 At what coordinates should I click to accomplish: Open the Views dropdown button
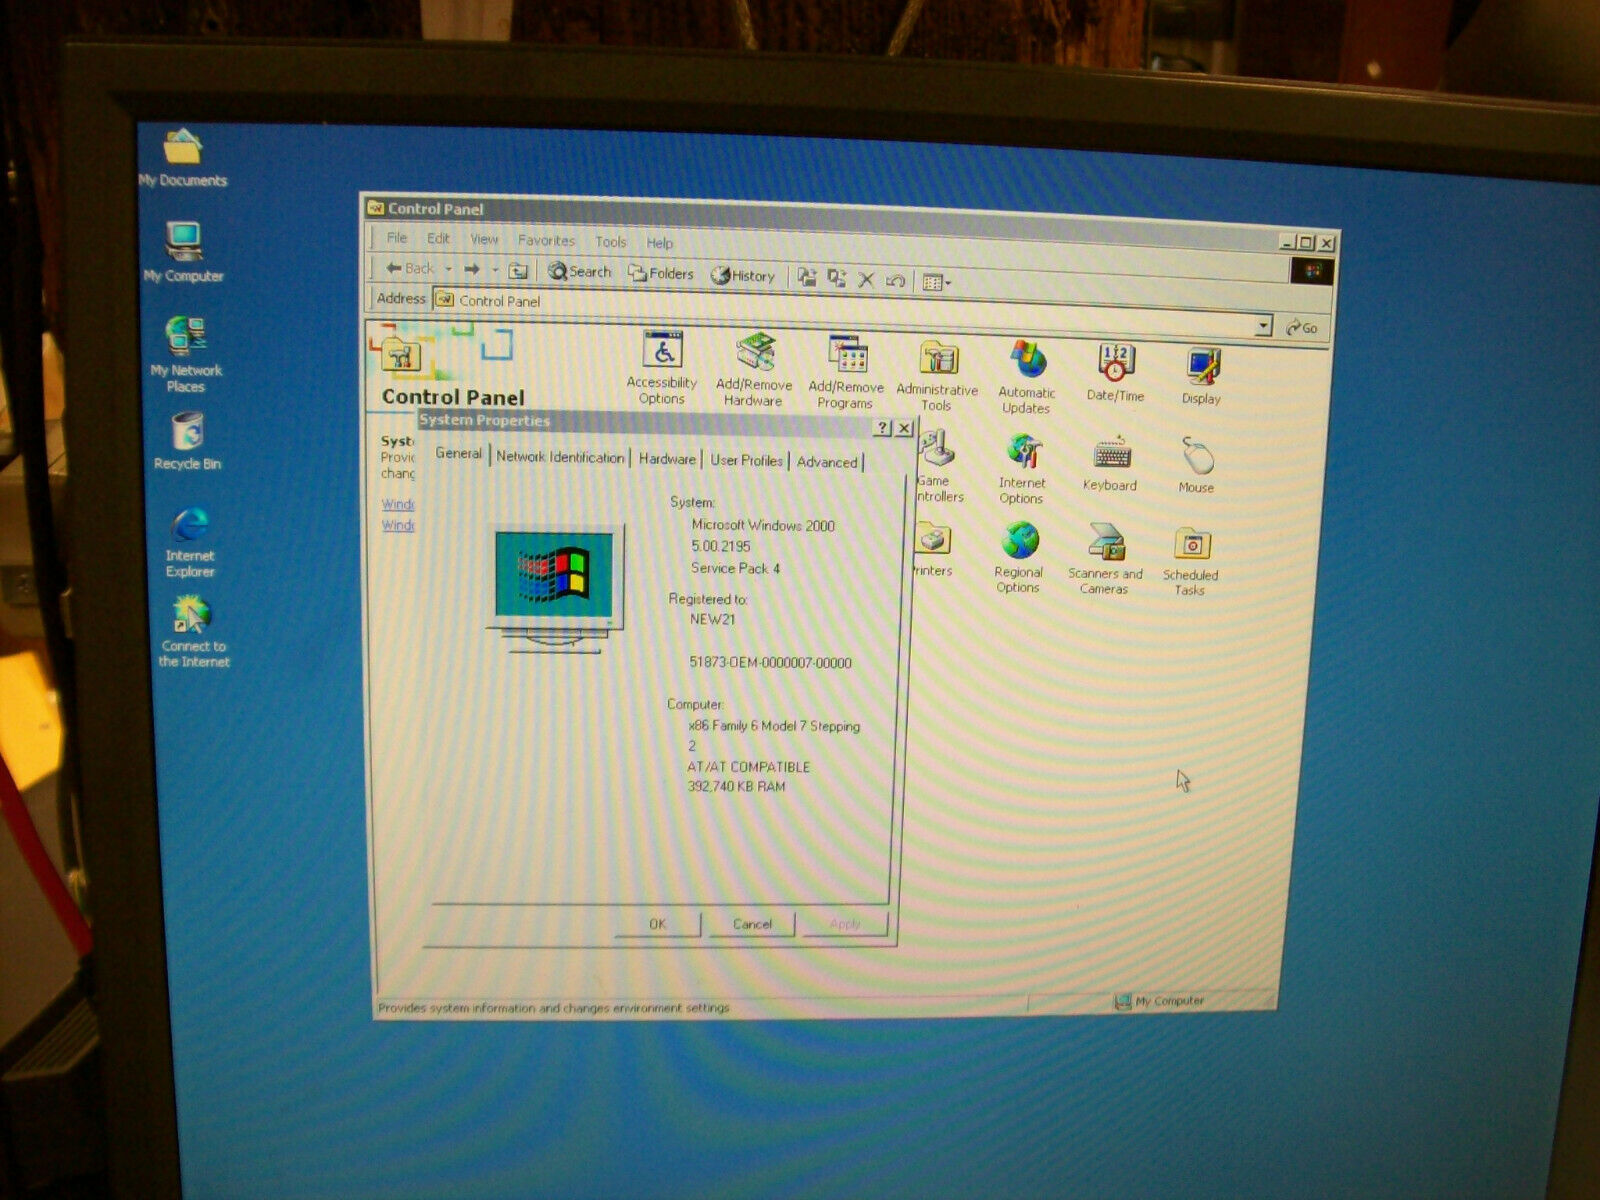pyautogui.click(x=936, y=282)
